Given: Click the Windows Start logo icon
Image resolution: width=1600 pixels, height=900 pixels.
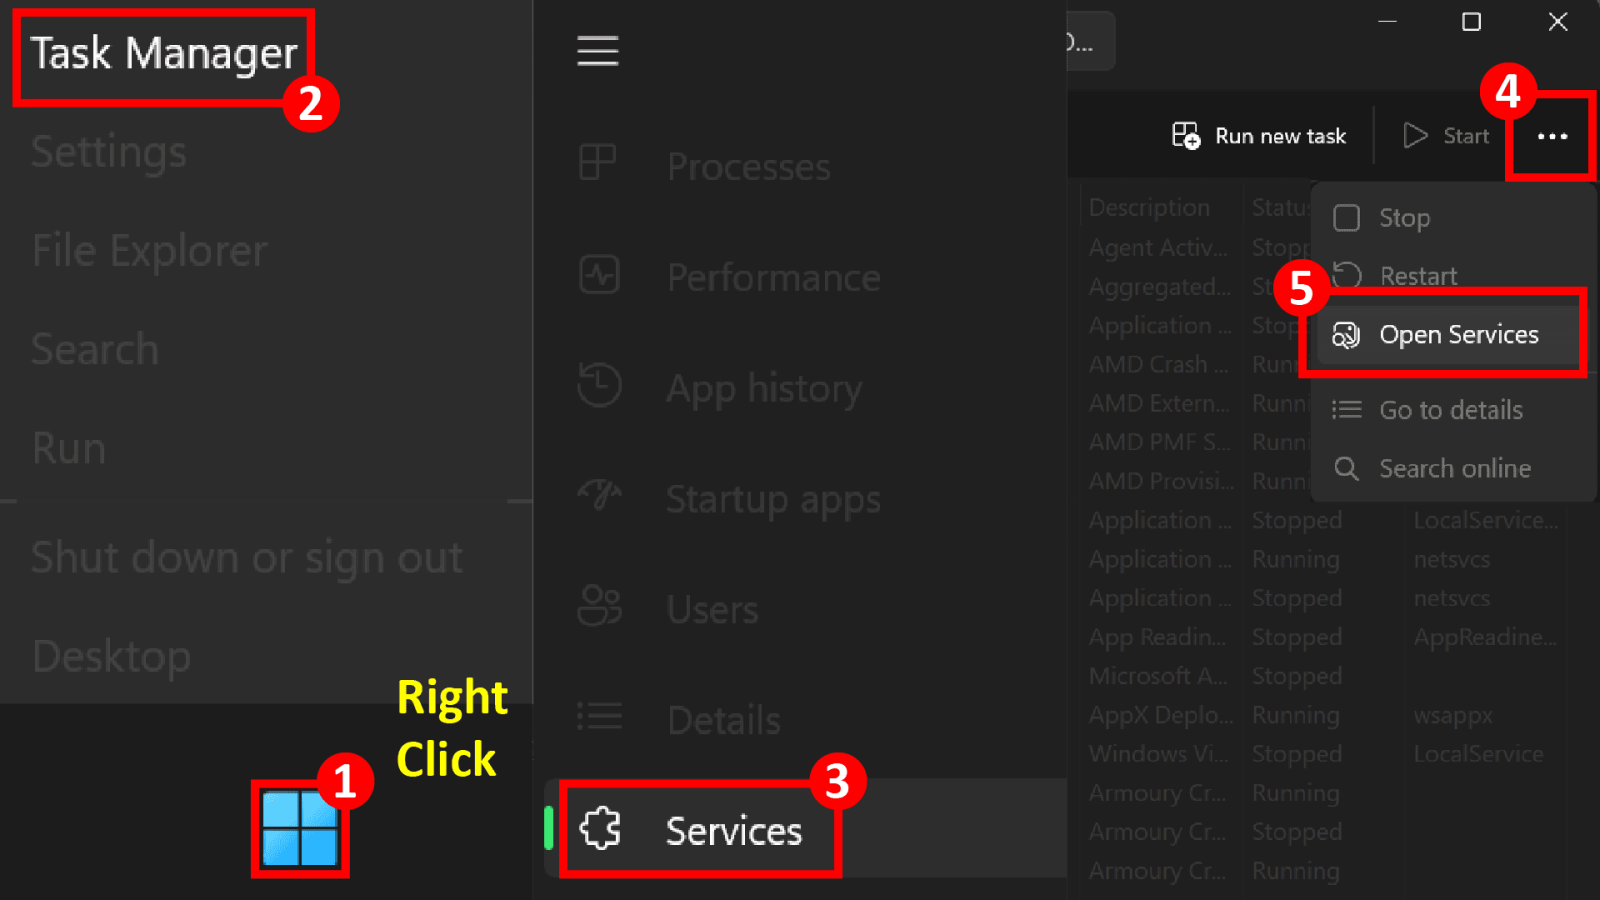Looking at the screenshot, I should (299, 828).
